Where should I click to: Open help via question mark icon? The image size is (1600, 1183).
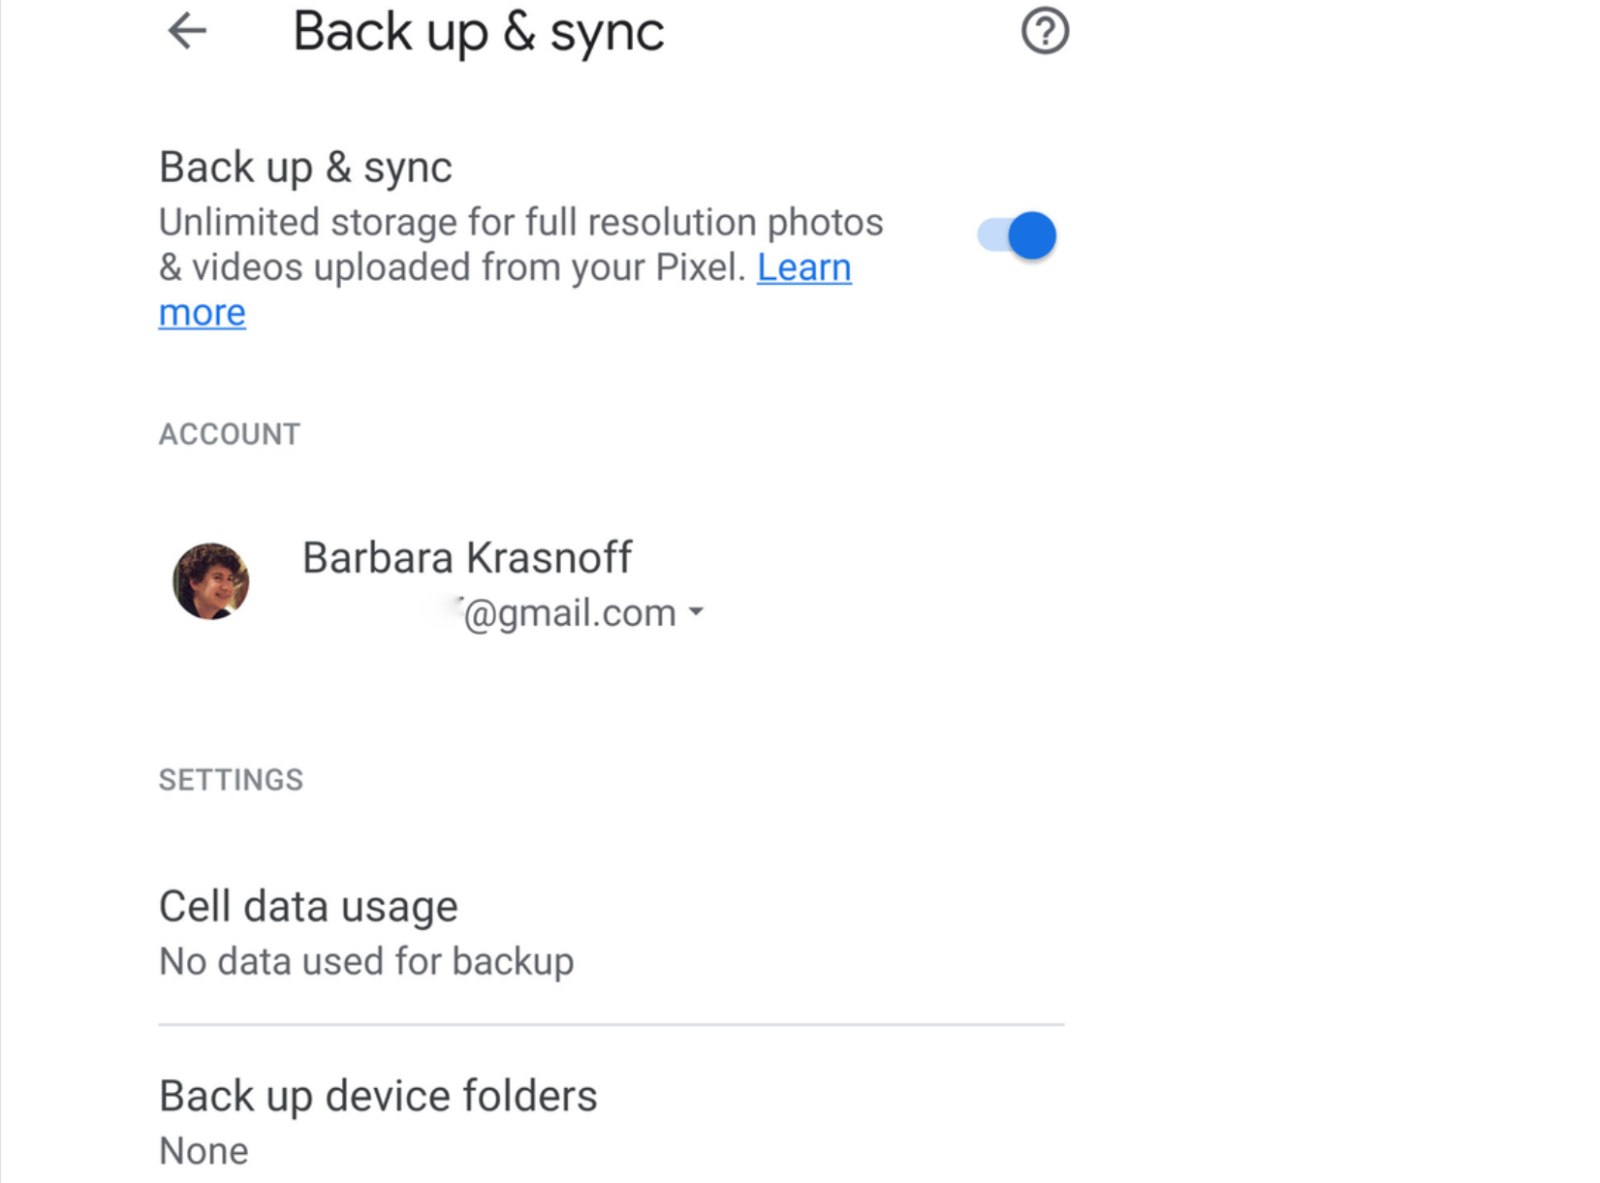click(1045, 31)
